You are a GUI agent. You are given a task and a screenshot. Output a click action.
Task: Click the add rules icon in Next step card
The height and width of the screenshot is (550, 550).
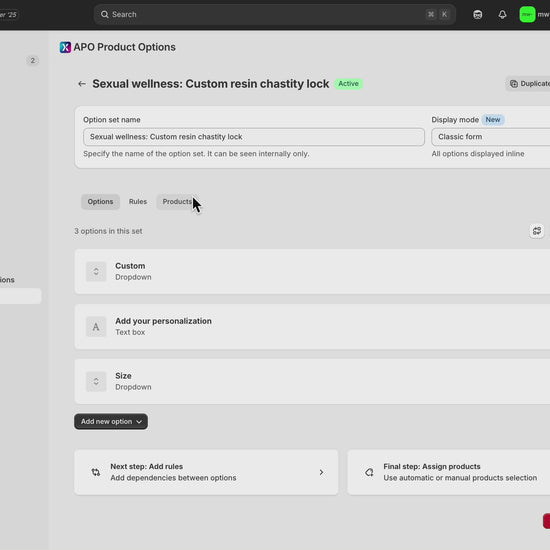tap(96, 472)
